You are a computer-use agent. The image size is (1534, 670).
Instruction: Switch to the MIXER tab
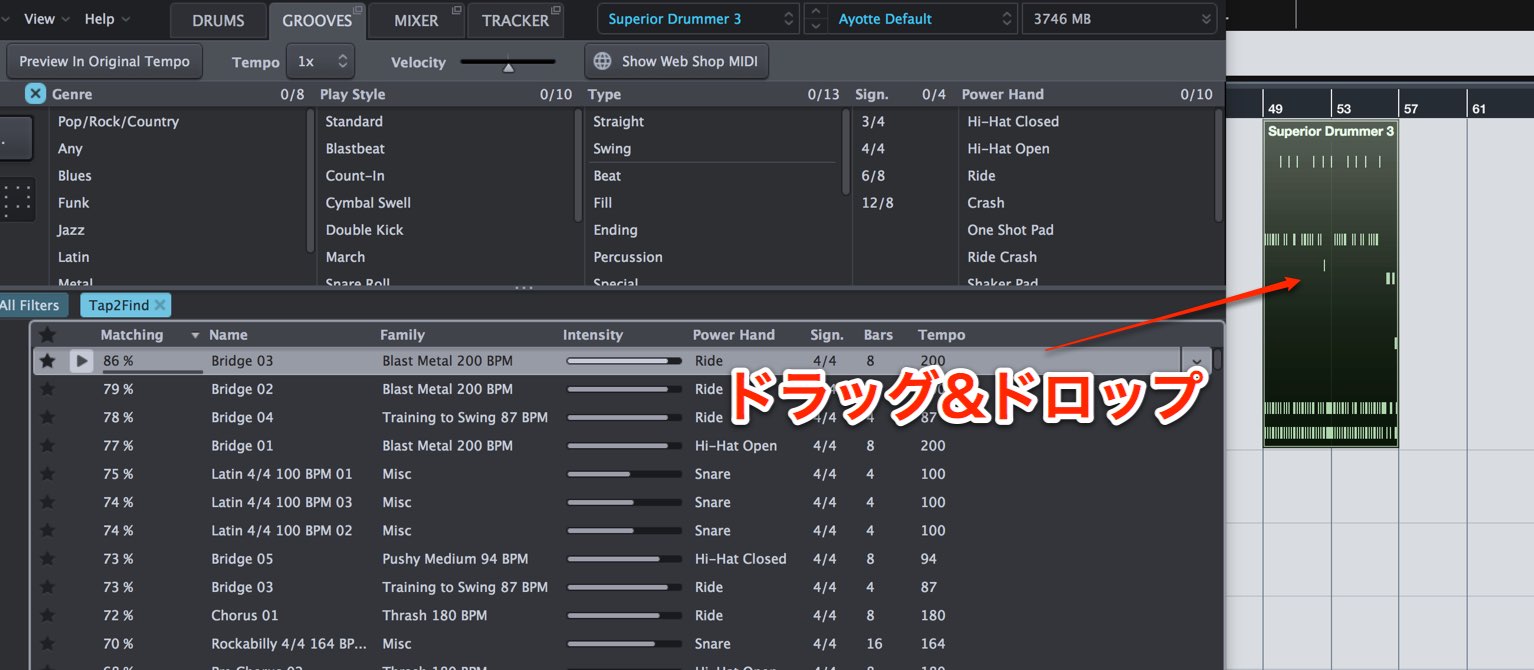[x=416, y=20]
